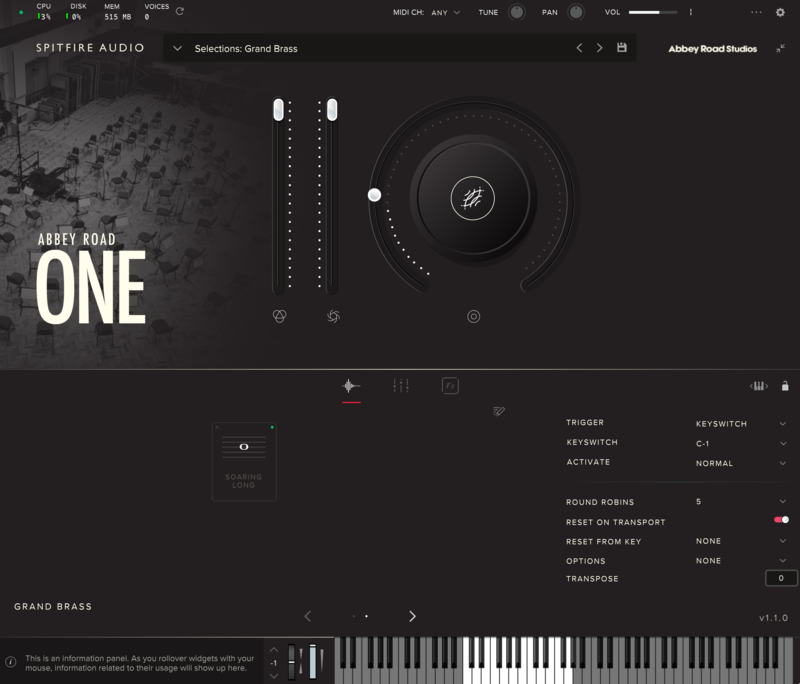
Task: Click the center emblem of the big knob
Action: click(x=472, y=198)
